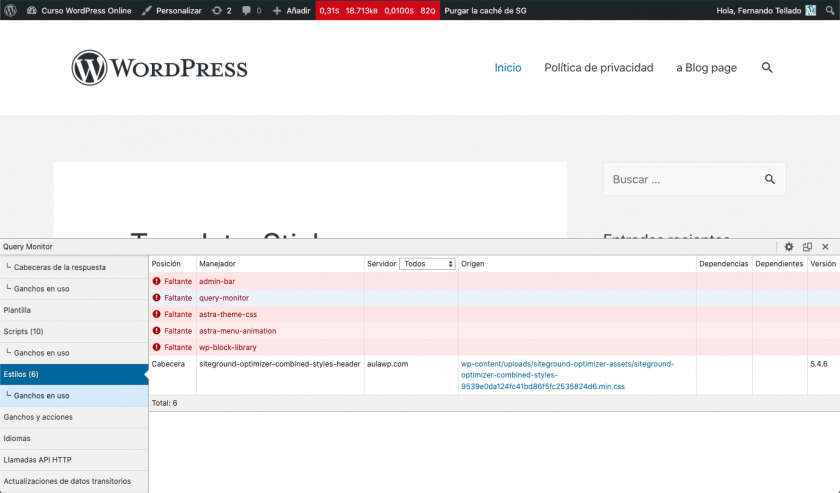The image size is (840, 493).
Task: Open the comments bubble icon
Action: point(251,10)
